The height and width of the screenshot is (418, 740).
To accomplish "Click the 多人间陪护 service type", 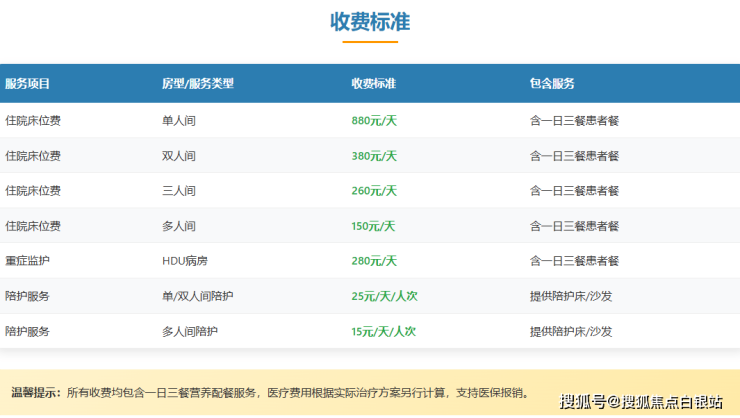I will click(x=190, y=331).
